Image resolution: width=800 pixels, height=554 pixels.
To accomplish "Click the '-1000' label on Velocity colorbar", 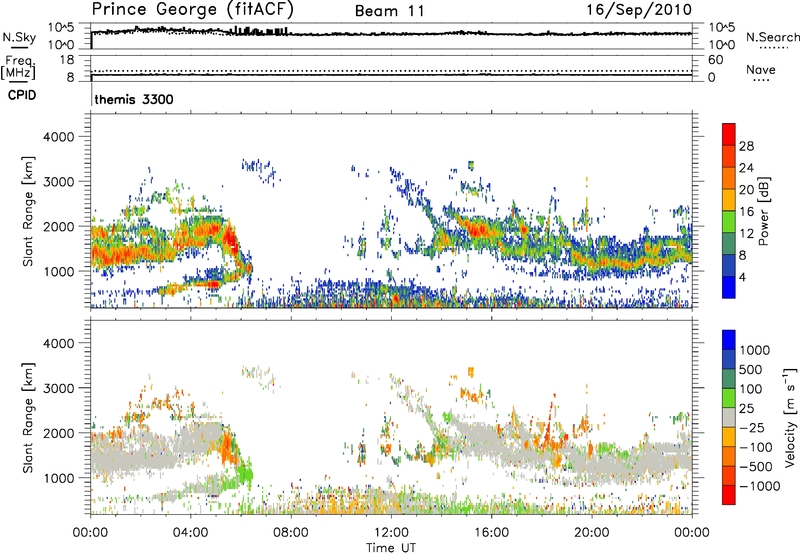I will pyautogui.click(x=760, y=486).
